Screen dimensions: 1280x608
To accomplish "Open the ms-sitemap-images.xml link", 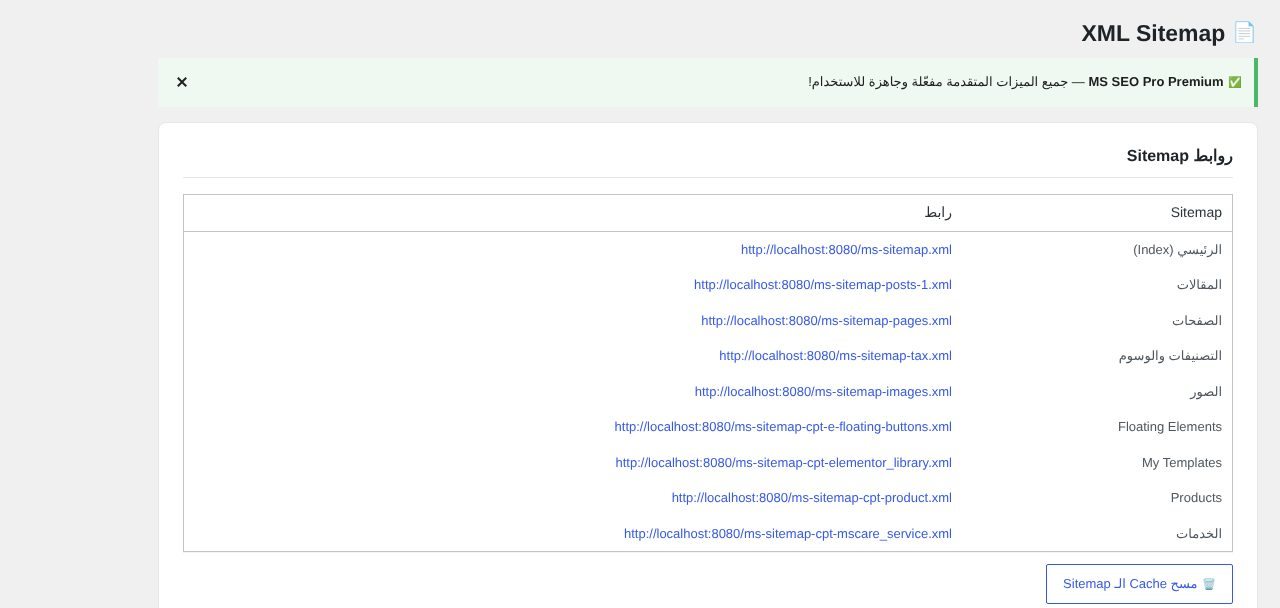I will coord(823,392).
